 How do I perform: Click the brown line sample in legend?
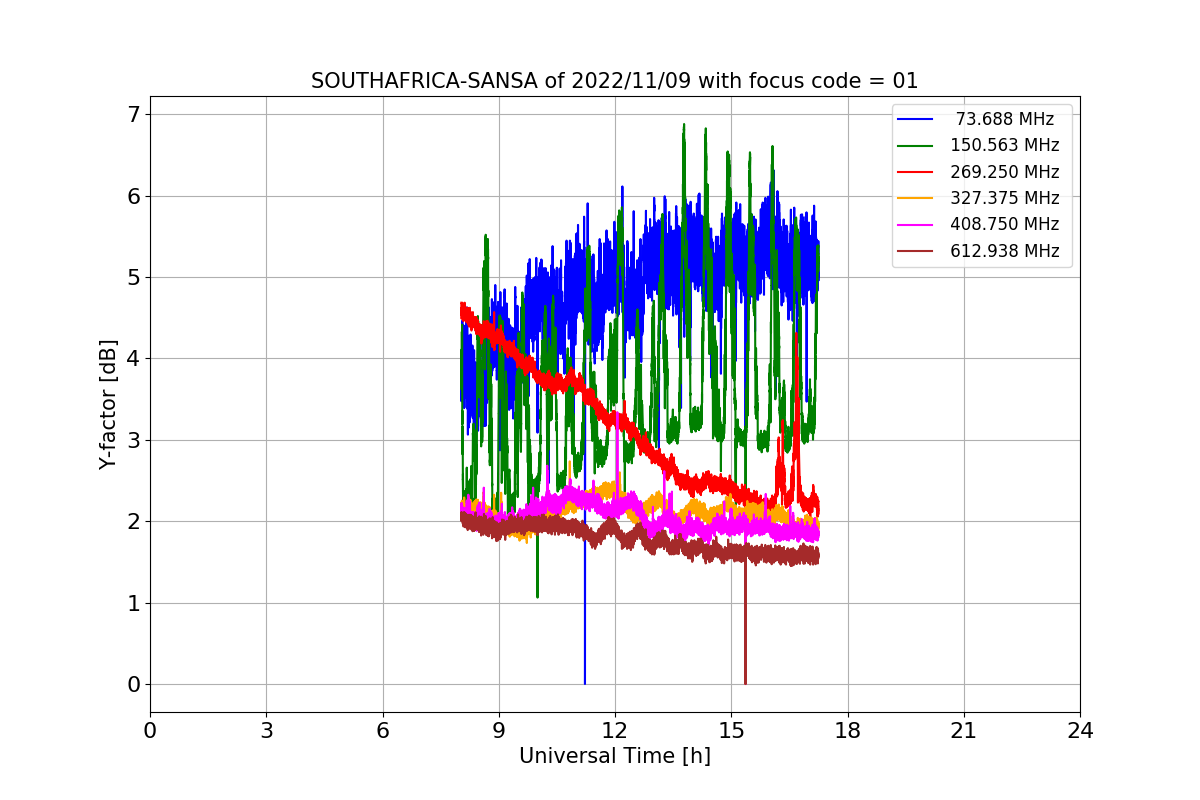(x=915, y=251)
